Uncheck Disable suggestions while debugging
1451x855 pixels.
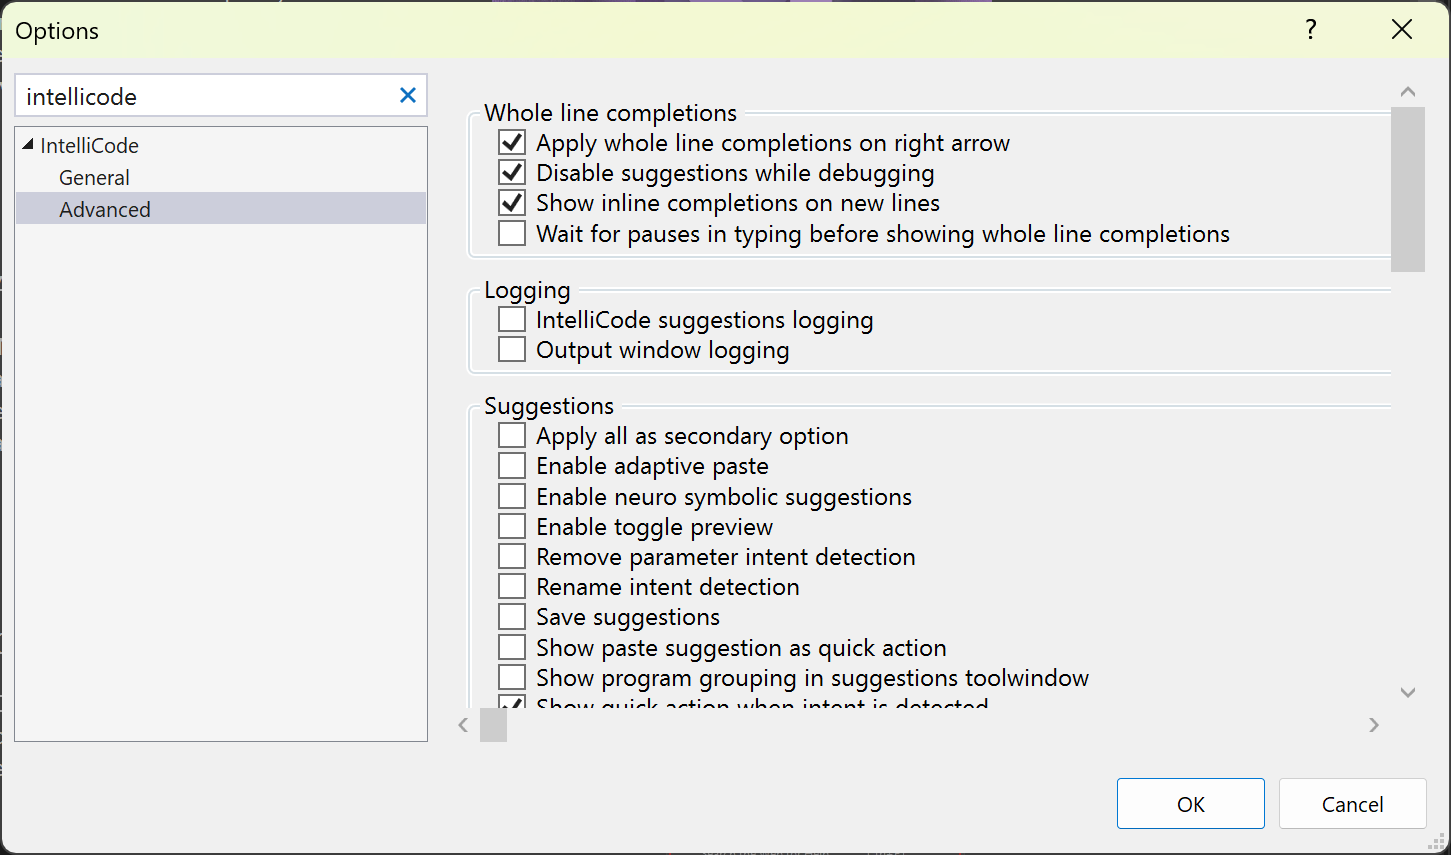(511, 172)
